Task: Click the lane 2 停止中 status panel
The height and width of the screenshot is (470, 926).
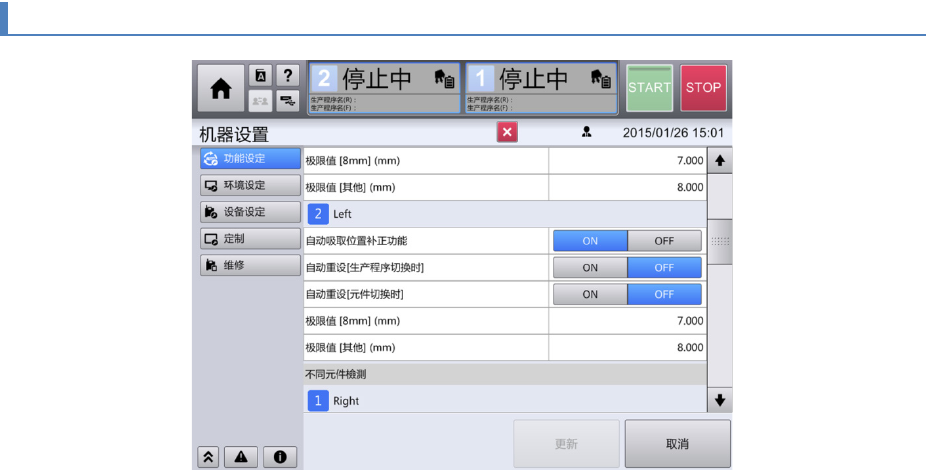Action: (x=384, y=88)
